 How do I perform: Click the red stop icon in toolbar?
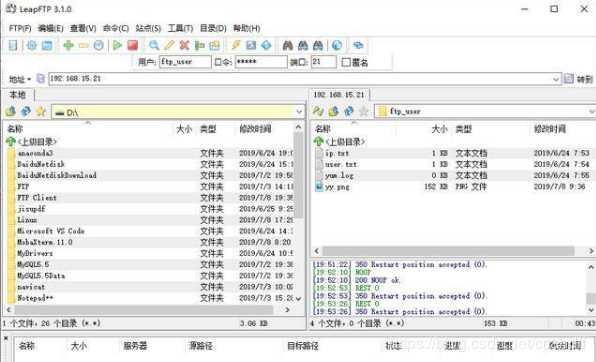click(133, 45)
